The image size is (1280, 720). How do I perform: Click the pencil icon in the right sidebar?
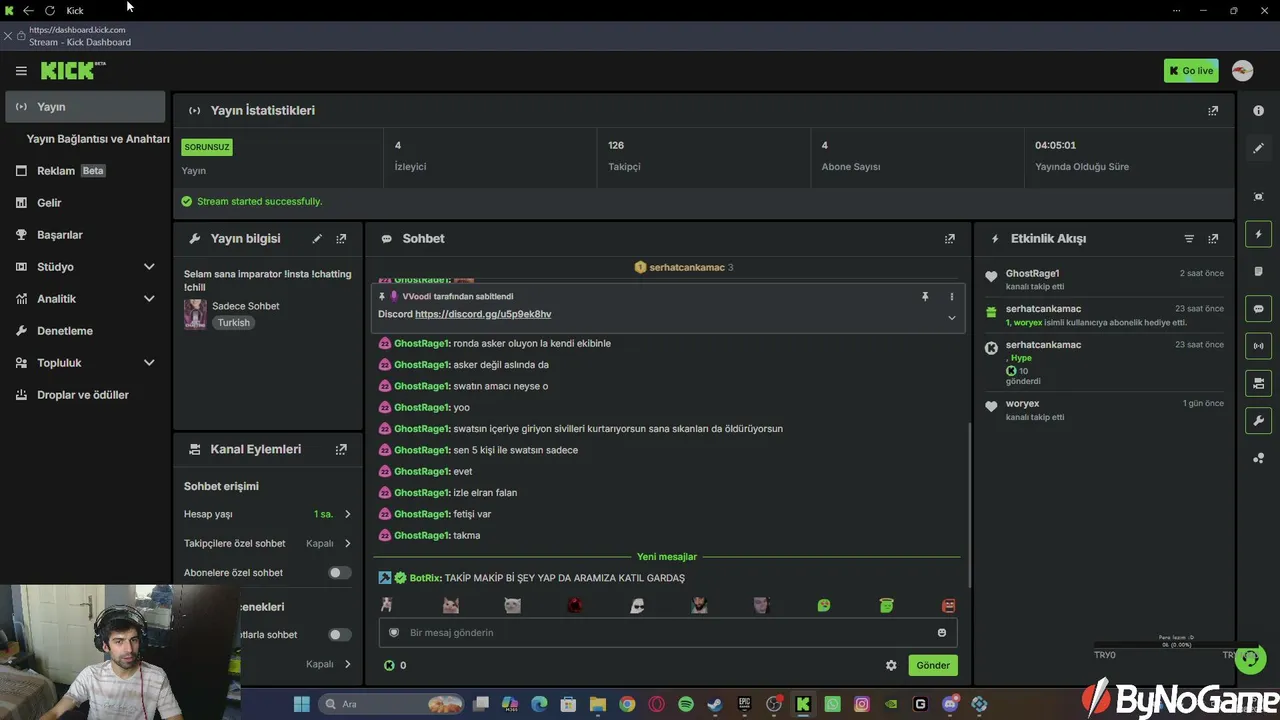pyautogui.click(x=1258, y=148)
